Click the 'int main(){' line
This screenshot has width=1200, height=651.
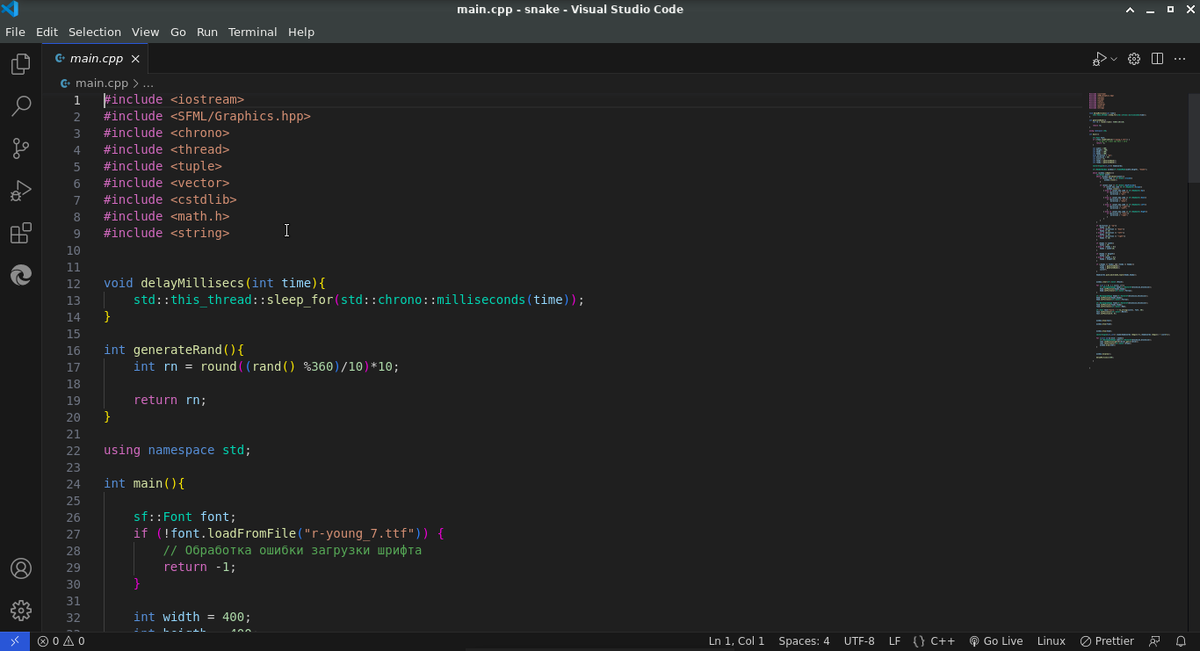(x=144, y=483)
